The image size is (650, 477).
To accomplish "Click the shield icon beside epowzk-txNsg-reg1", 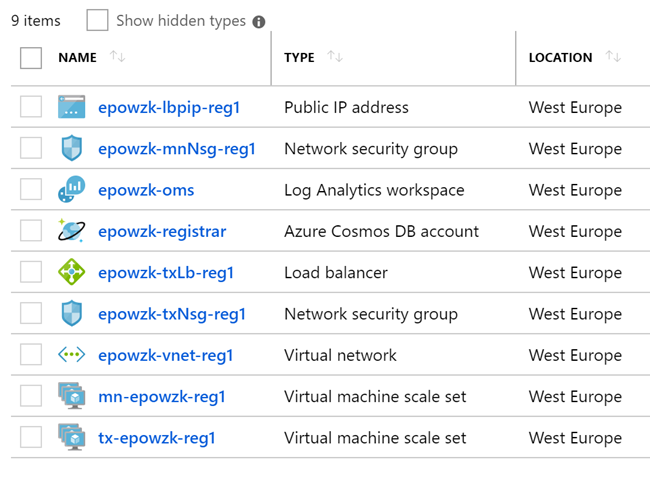I will [x=72, y=313].
